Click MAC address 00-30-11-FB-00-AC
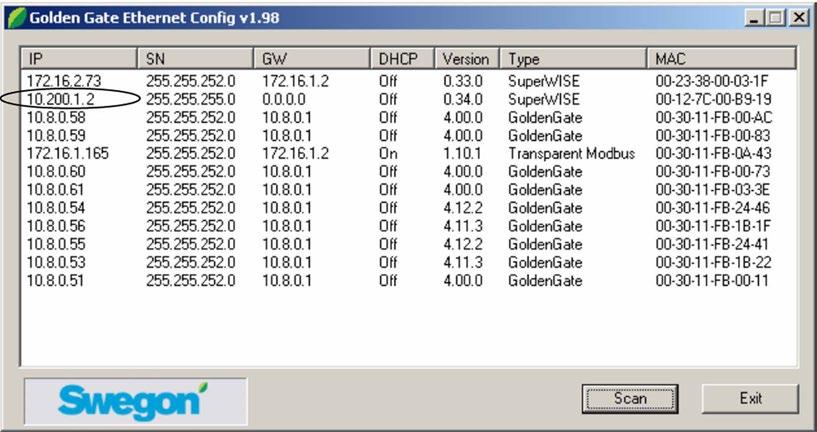Screen dimensions: 817x432 coord(714,117)
